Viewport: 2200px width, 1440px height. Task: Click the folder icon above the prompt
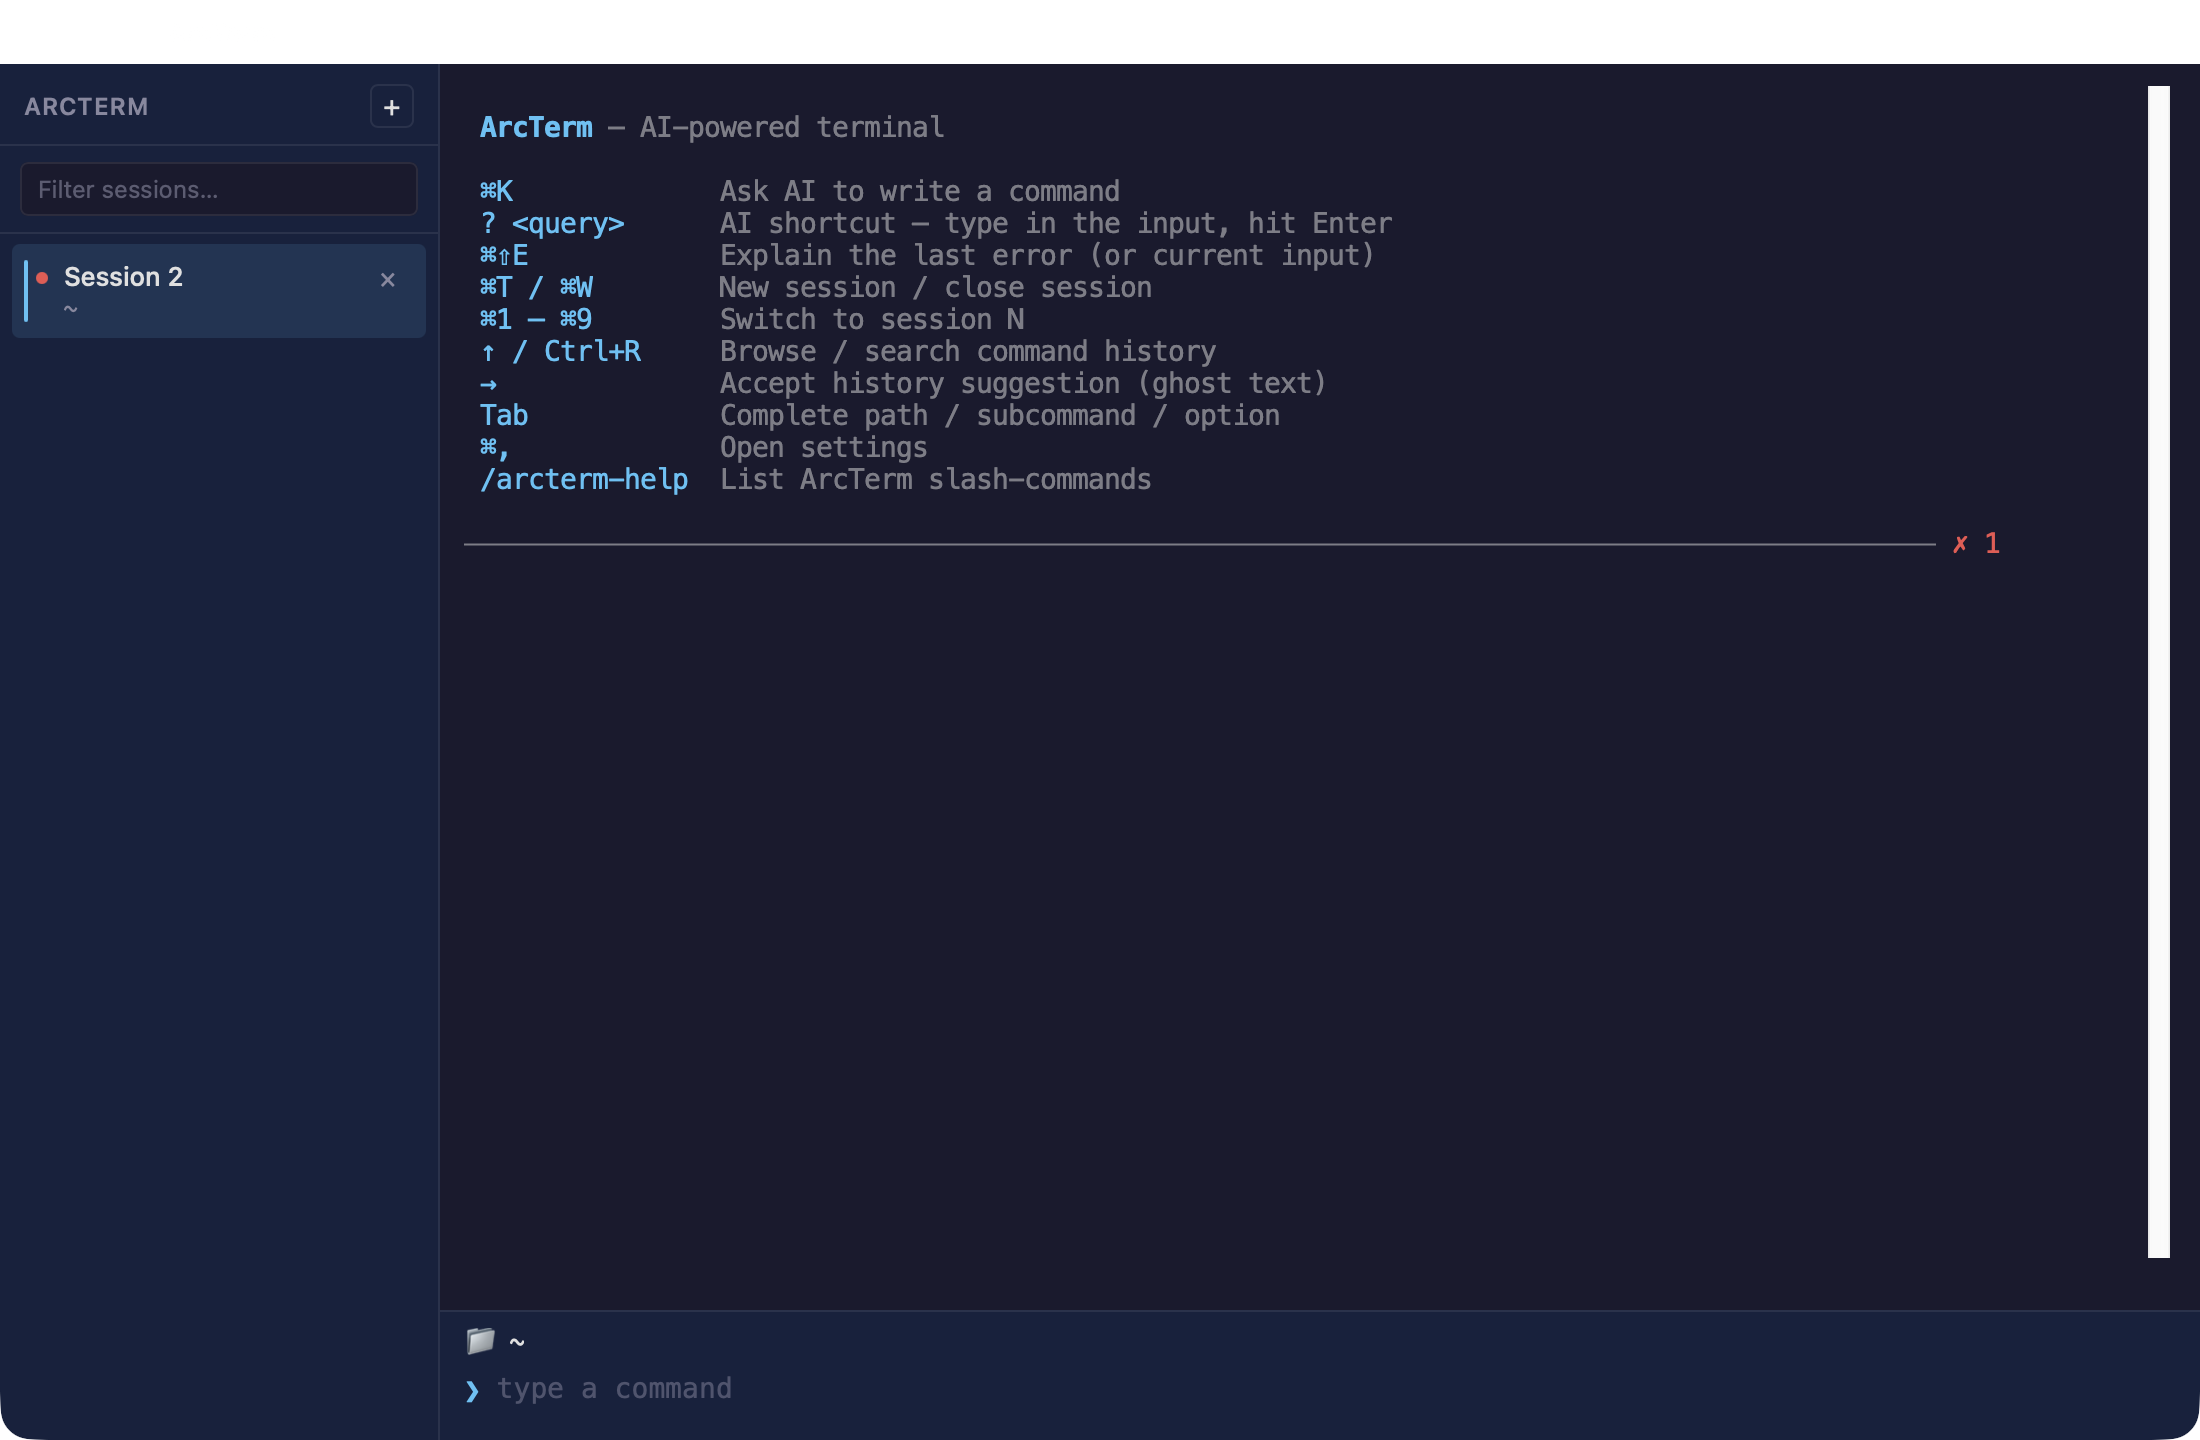point(481,1341)
